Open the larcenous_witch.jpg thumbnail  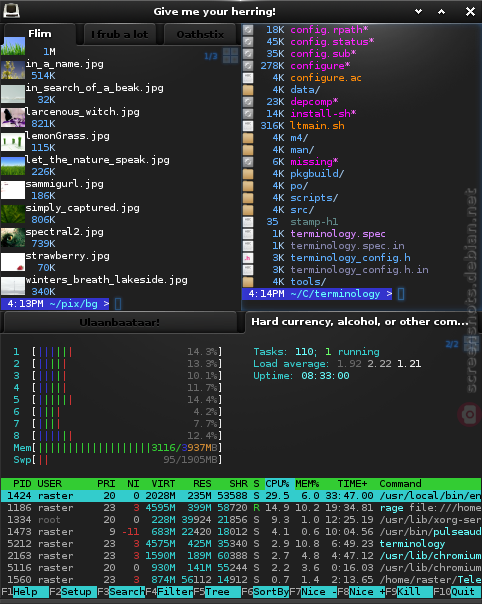[13, 117]
